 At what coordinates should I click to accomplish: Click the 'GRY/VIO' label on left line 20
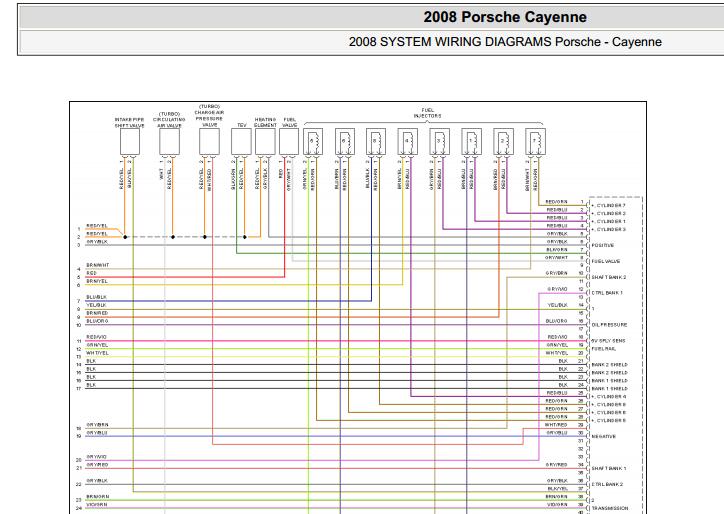pos(96,457)
